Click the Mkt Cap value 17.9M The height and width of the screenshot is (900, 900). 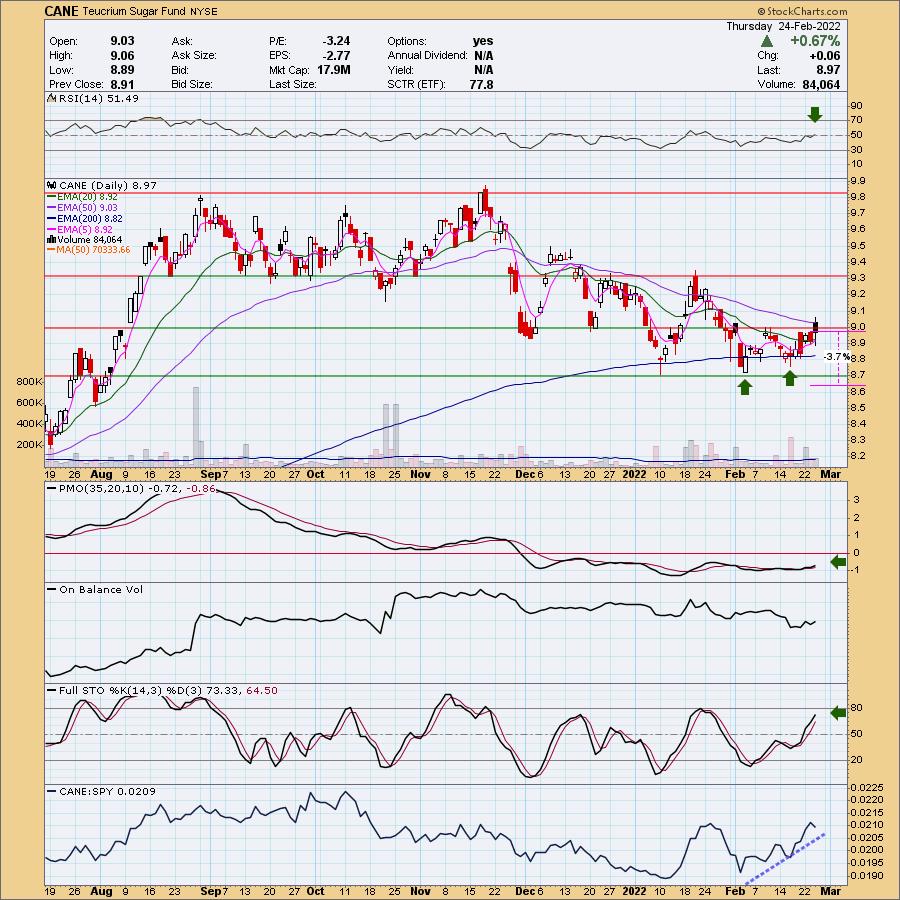click(x=333, y=70)
